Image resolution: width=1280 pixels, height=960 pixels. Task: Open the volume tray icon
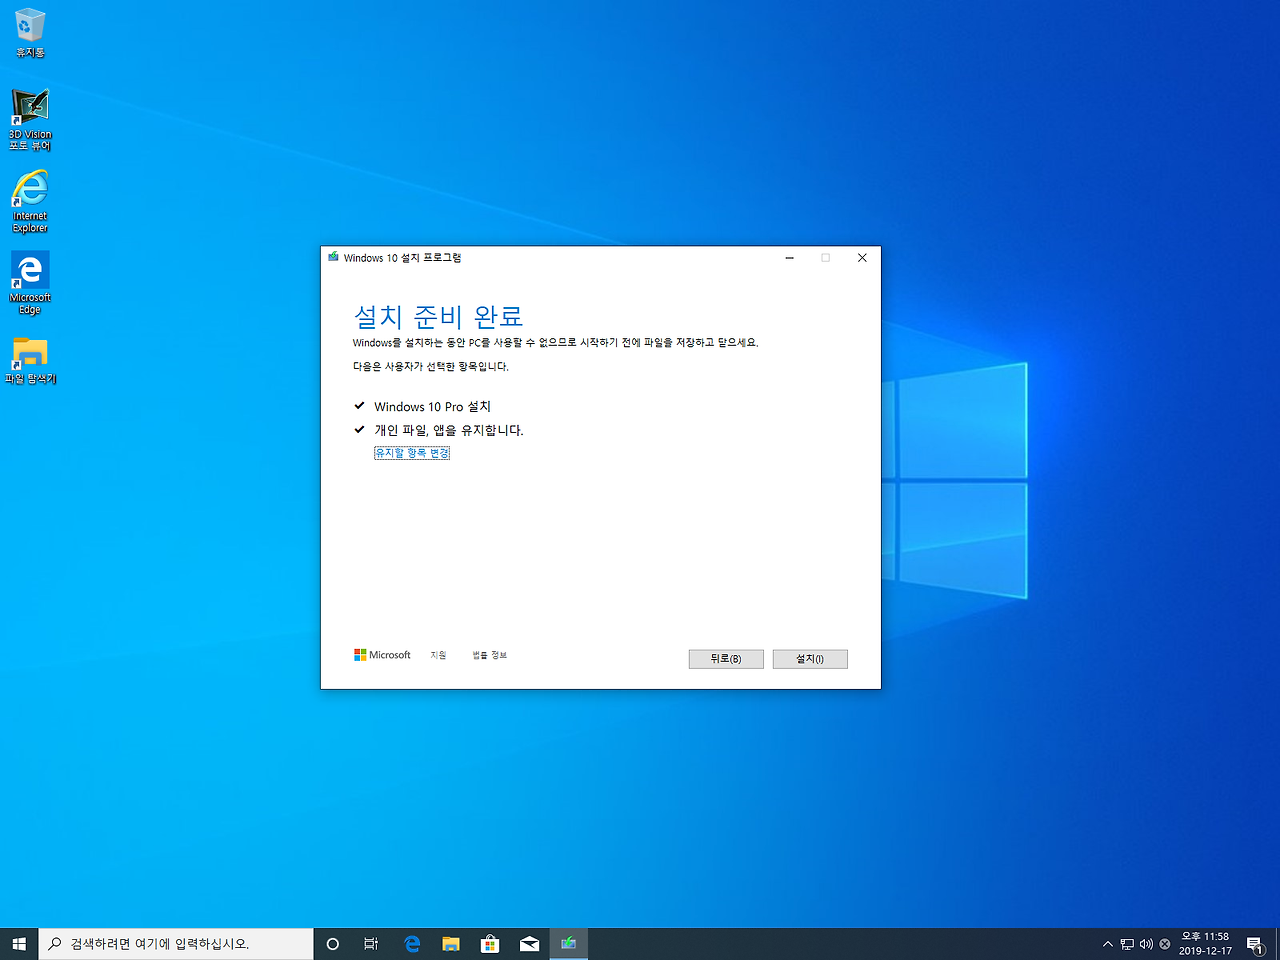point(1146,944)
